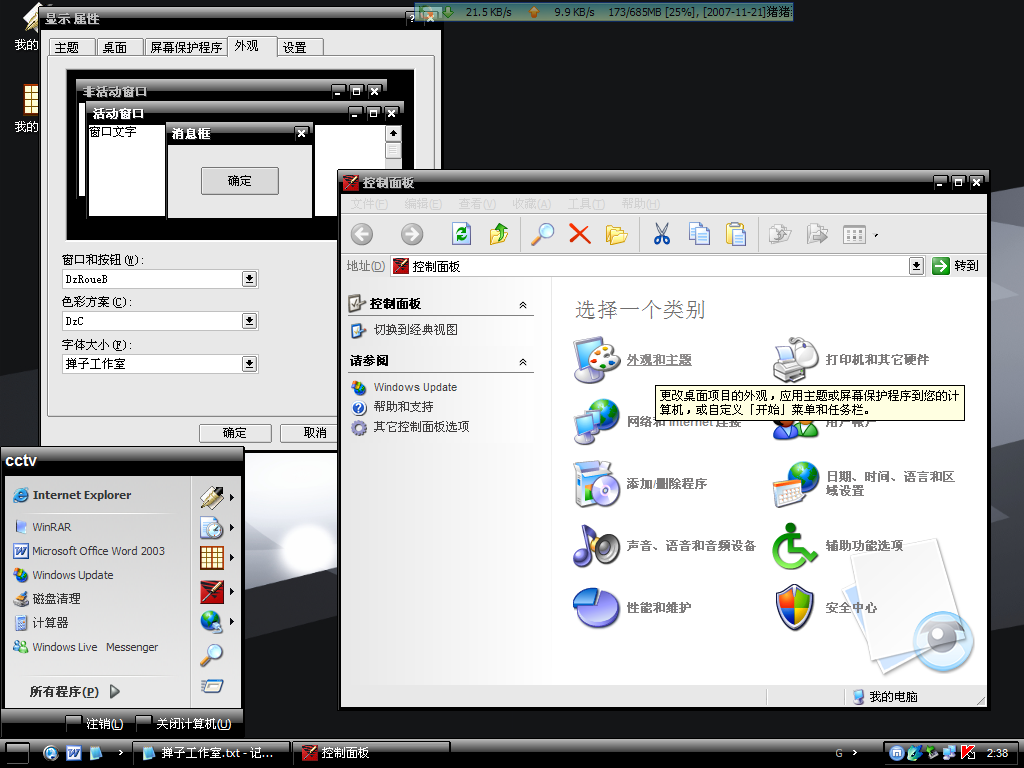The image size is (1024, 768).
Task: Open Windows Update sidebar link
Action: tap(415, 387)
